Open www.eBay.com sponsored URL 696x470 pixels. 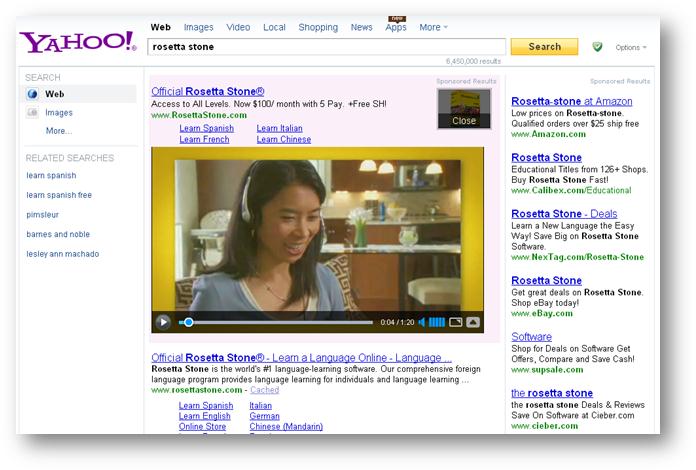click(542, 313)
